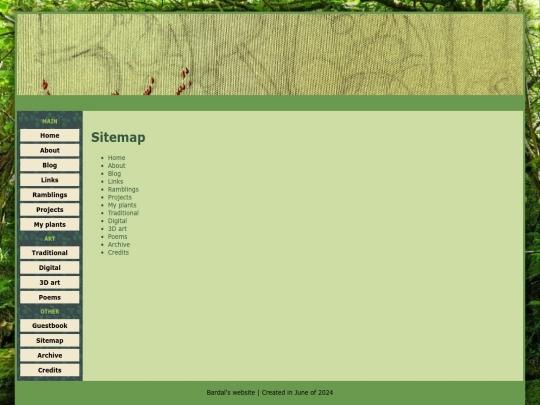Open Poems from the sidebar
This screenshot has width=540, height=405.
coord(50,297)
